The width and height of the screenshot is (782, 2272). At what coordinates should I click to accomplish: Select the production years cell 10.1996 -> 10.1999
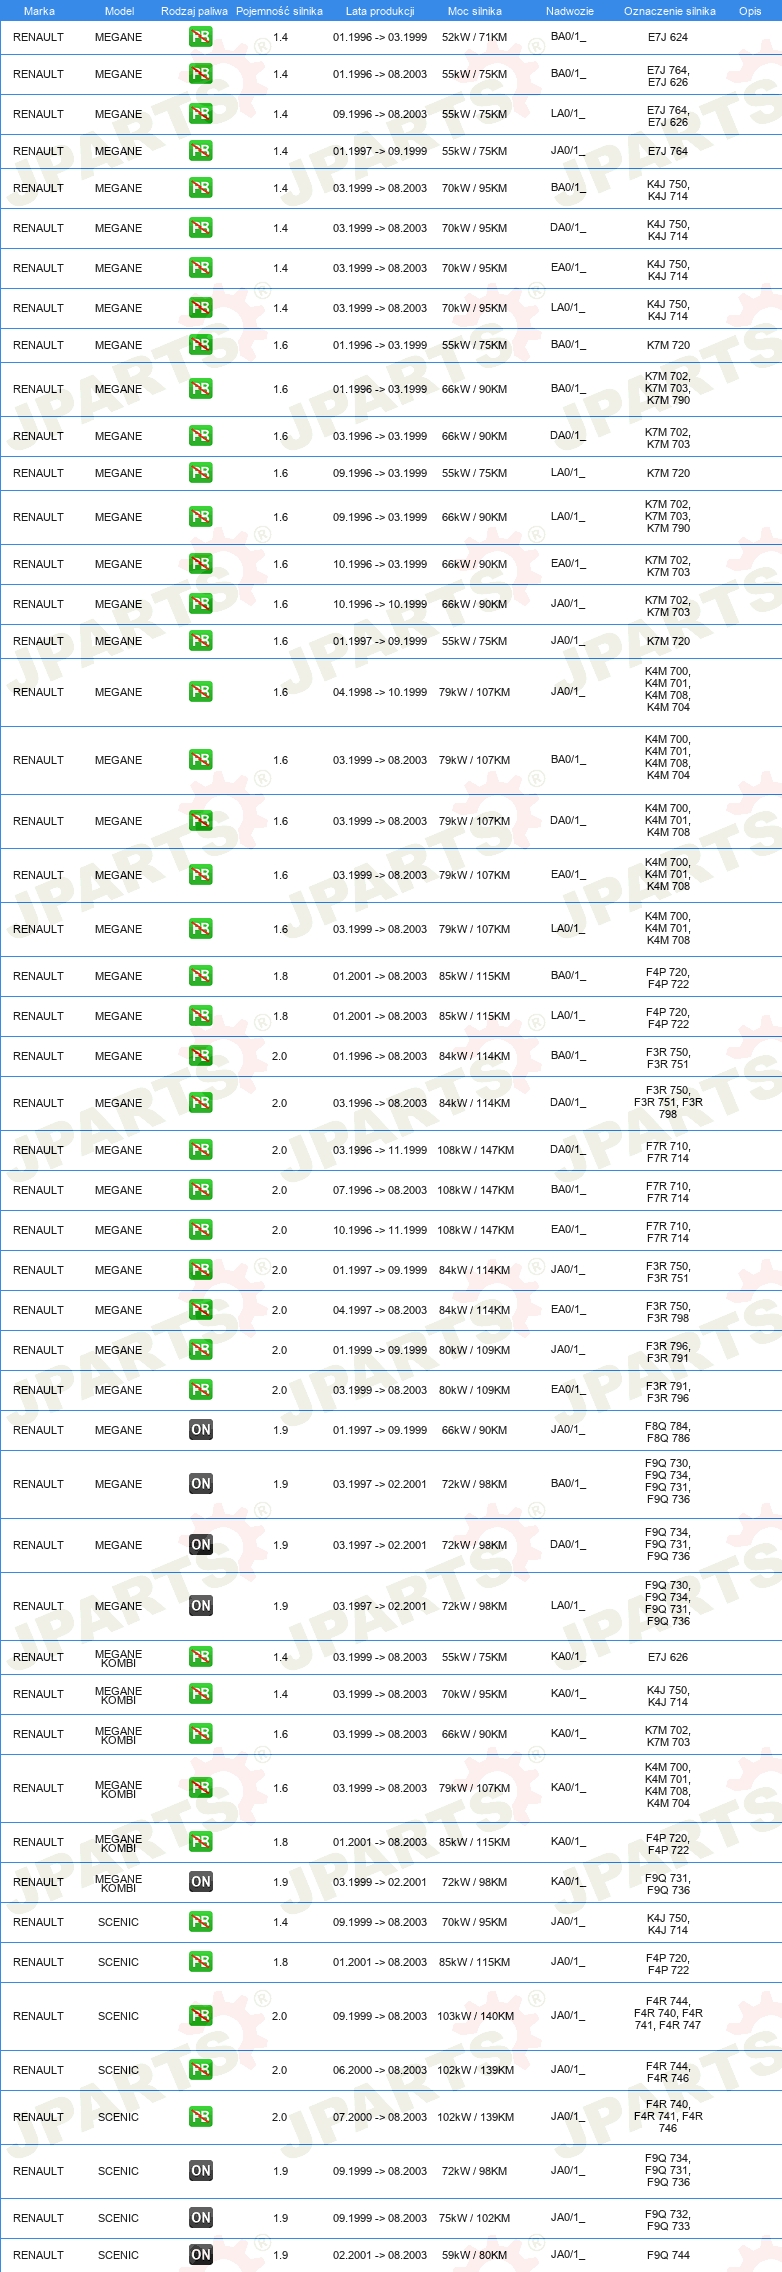[x=380, y=604]
